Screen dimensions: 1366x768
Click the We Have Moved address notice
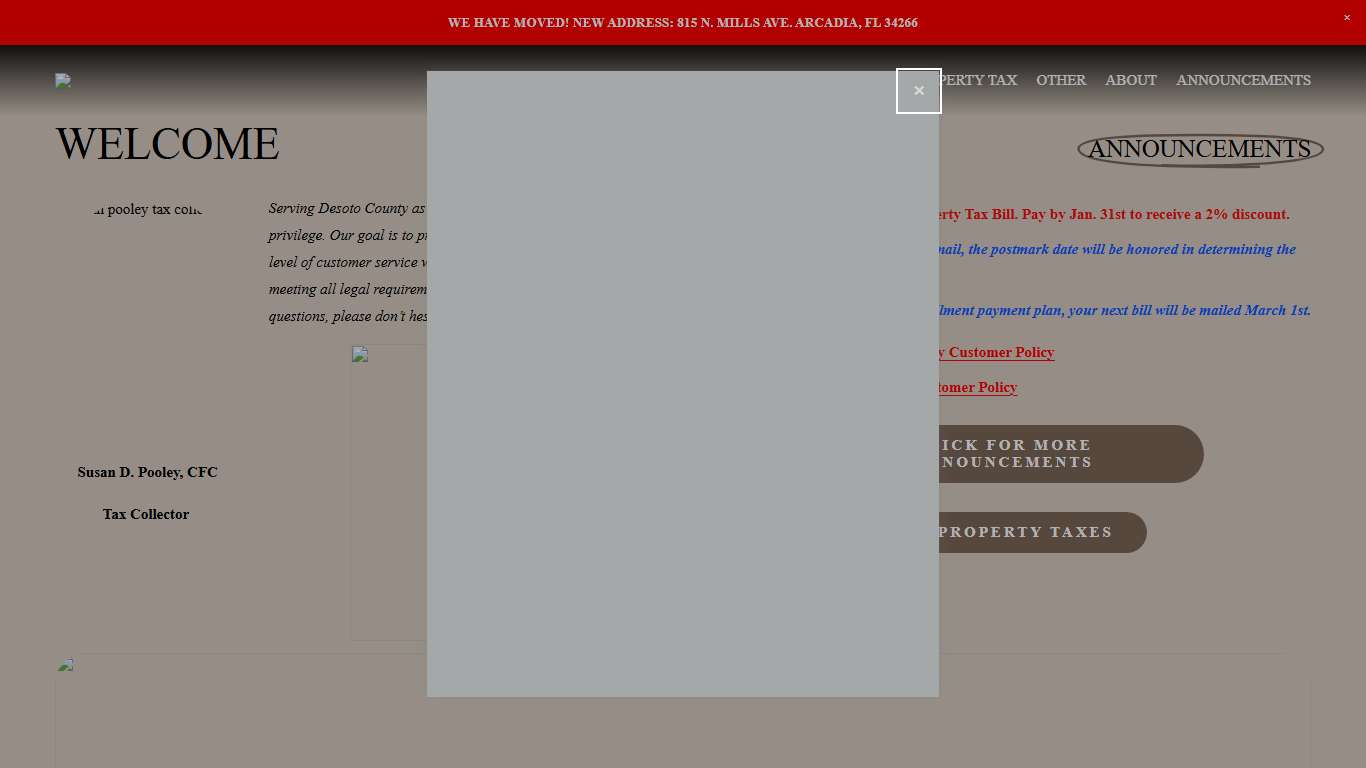(x=682, y=22)
